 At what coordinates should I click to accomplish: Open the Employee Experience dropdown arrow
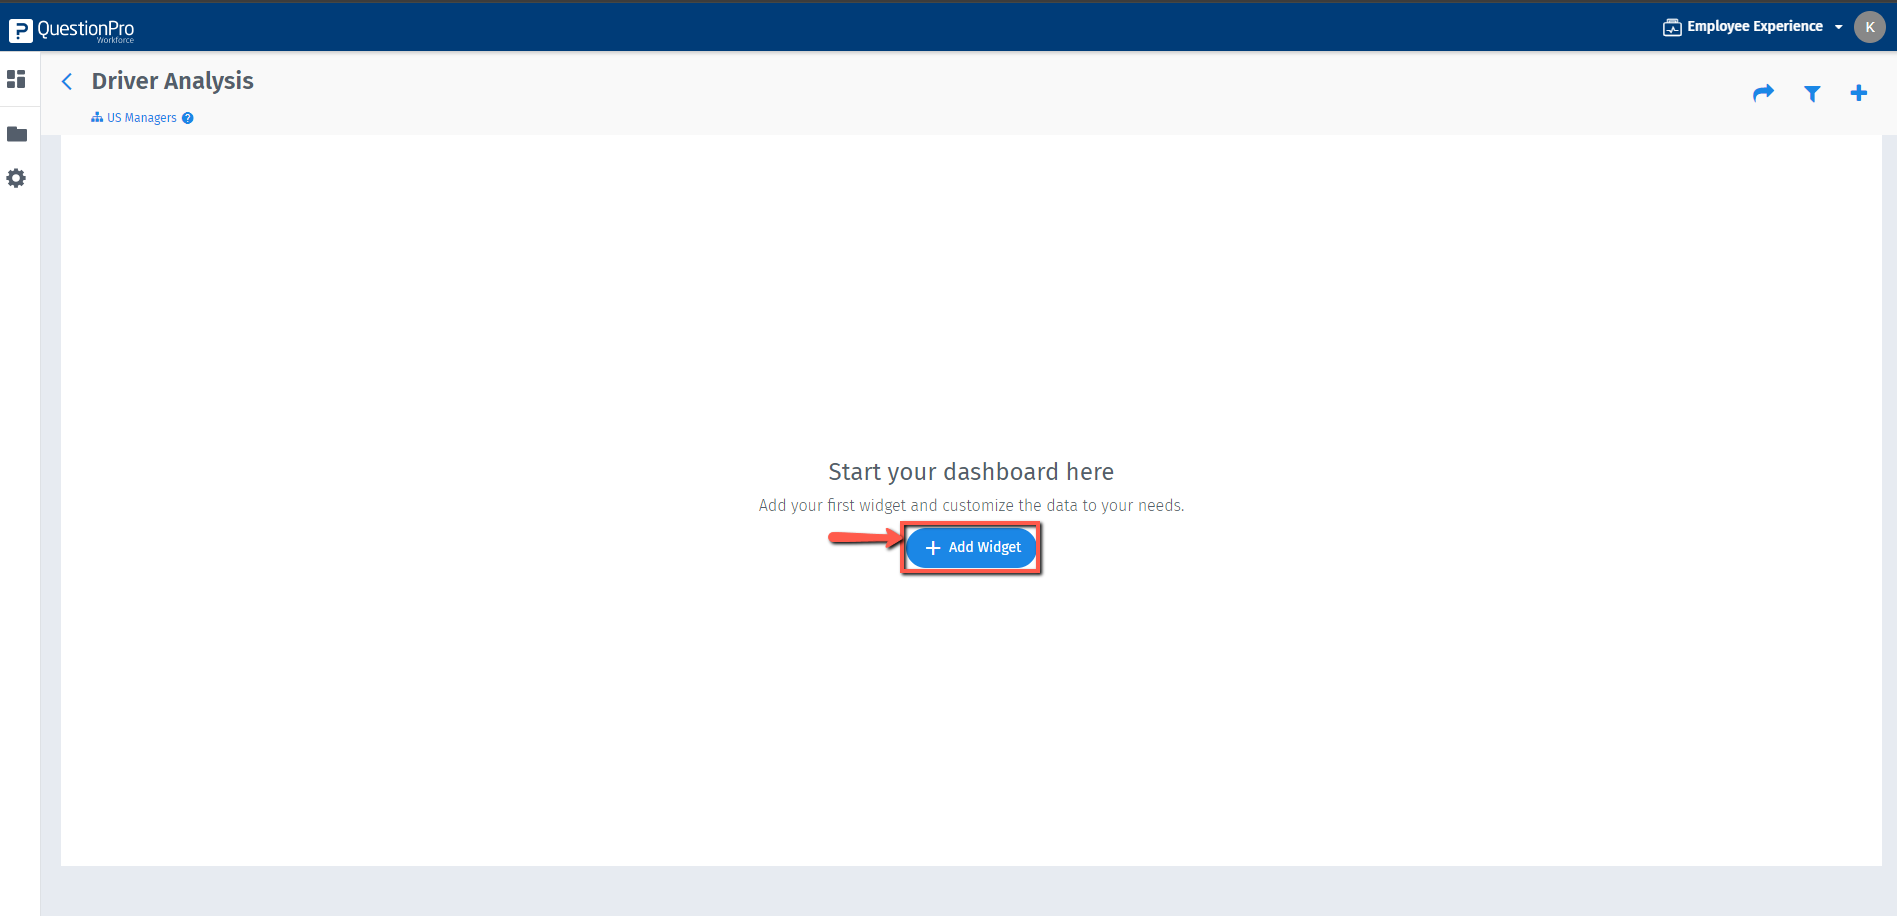click(x=1840, y=27)
